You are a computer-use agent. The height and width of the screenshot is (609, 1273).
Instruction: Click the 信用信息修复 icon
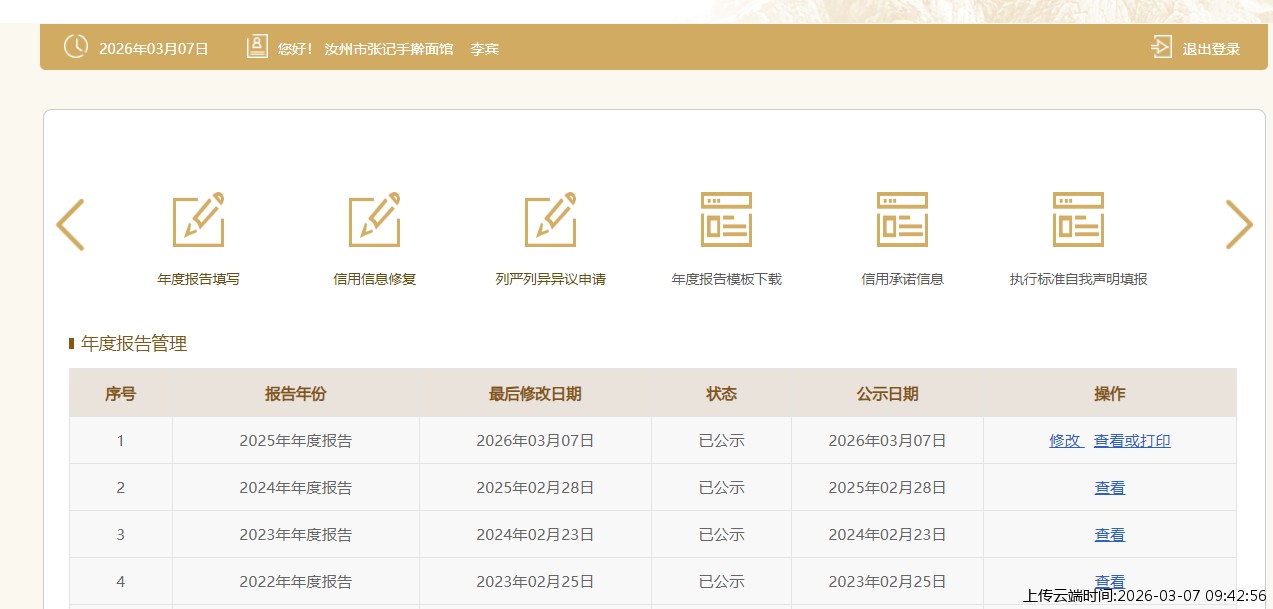[x=374, y=220]
